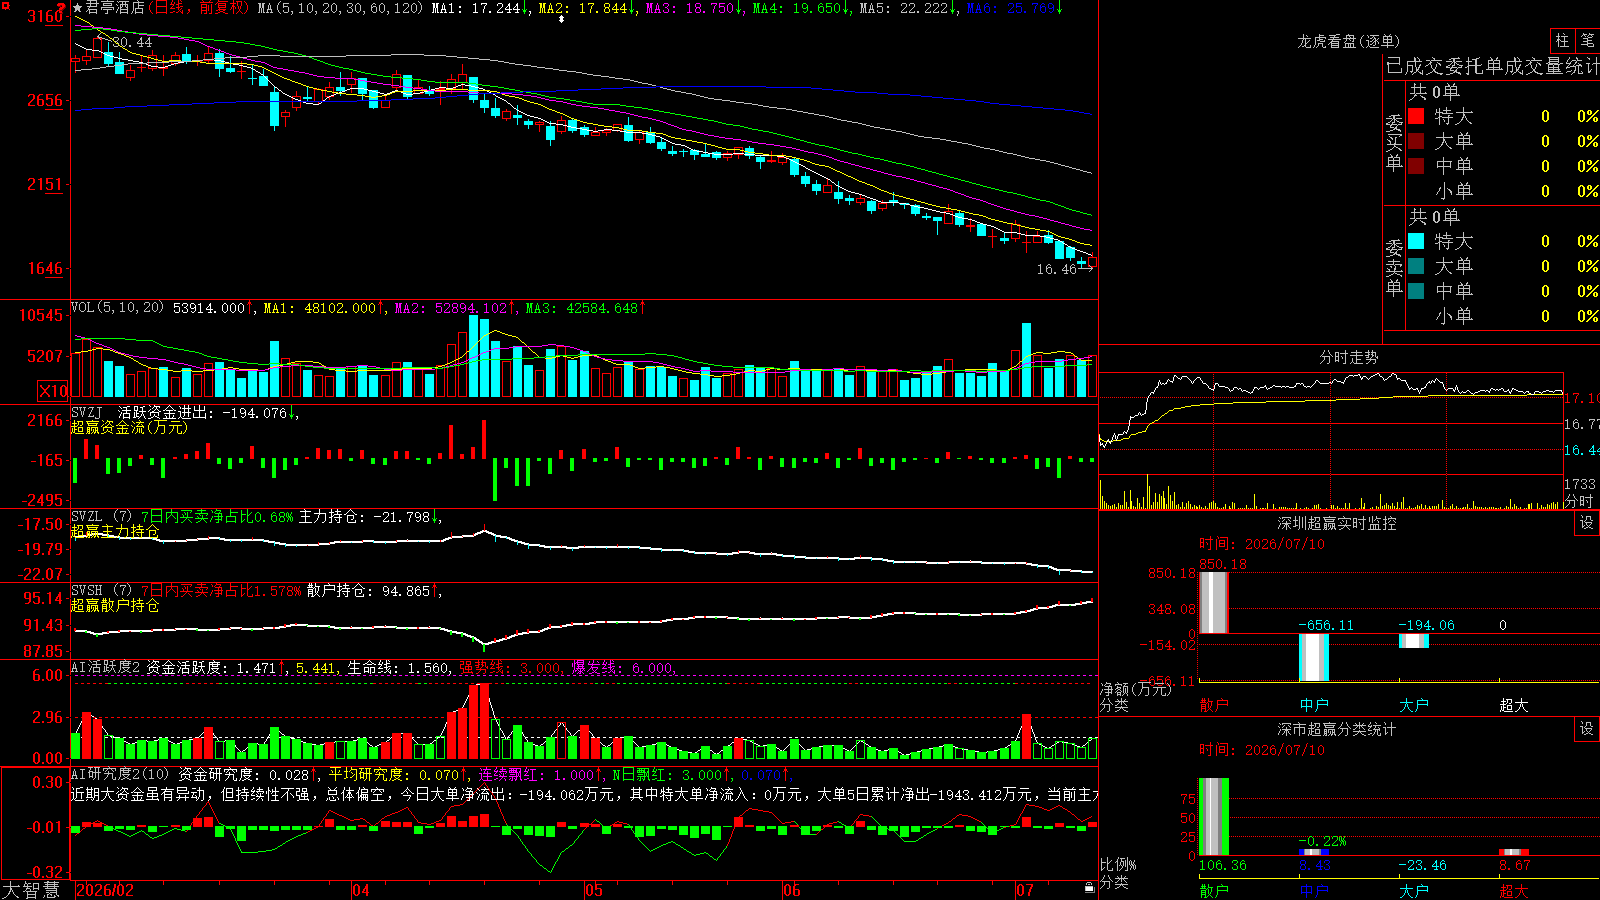Open the SVZL (7) indicator label
Viewport: 1600px width, 900px height.
point(101,517)
